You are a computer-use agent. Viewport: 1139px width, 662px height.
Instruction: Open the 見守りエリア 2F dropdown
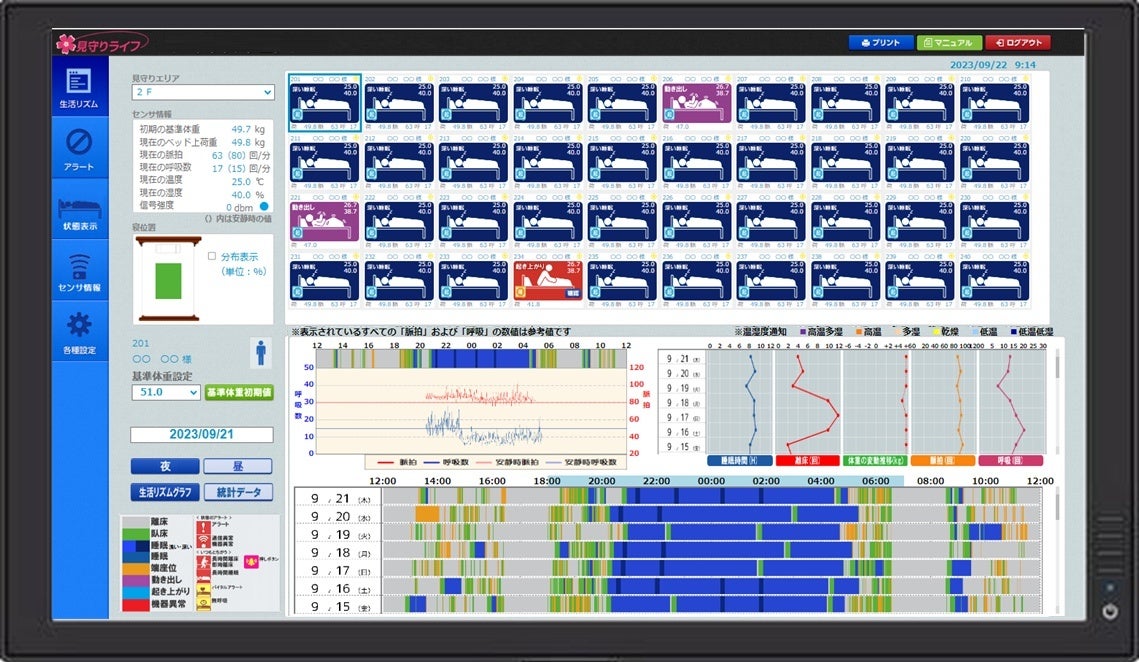(203, 92)
